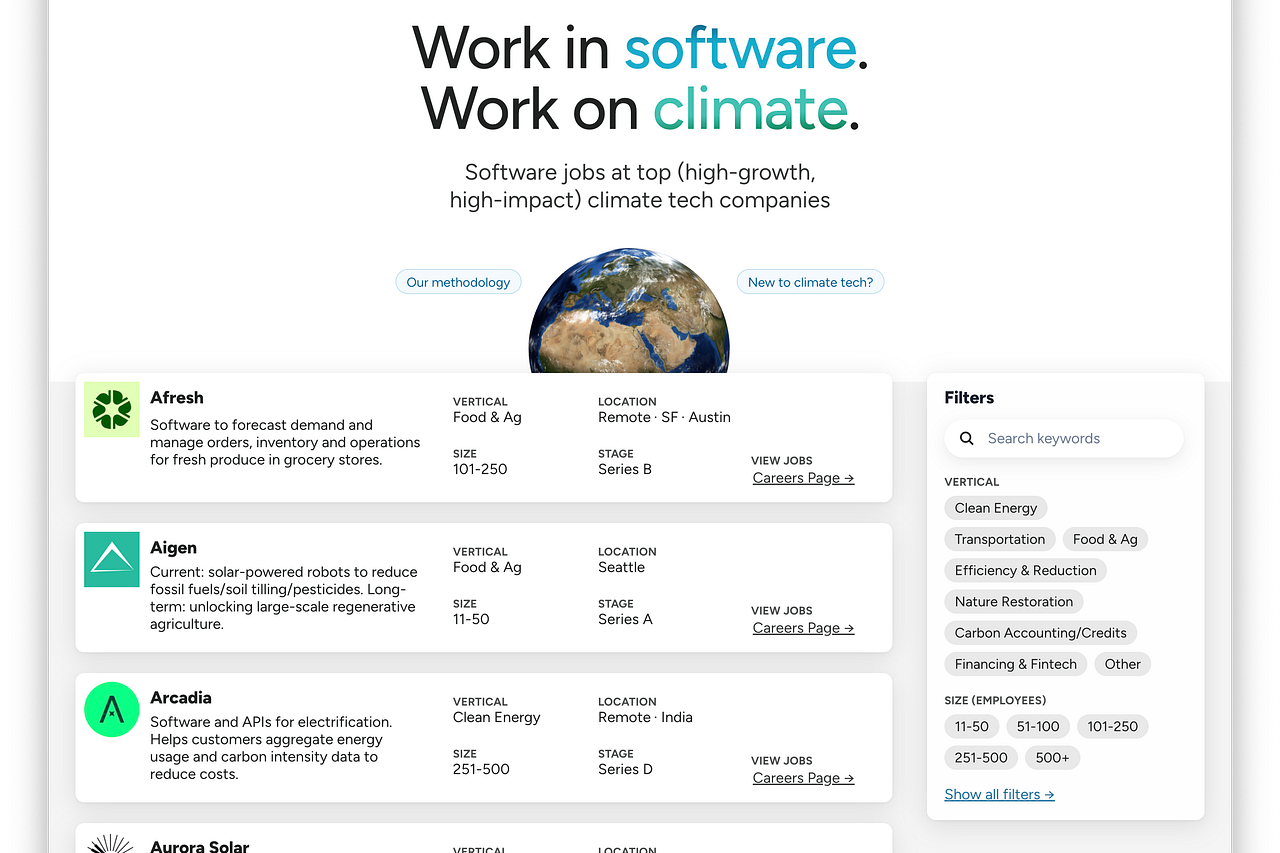Click the Afresh company description text
This screenshot has width=1280, height=853.
pos(285,442)
